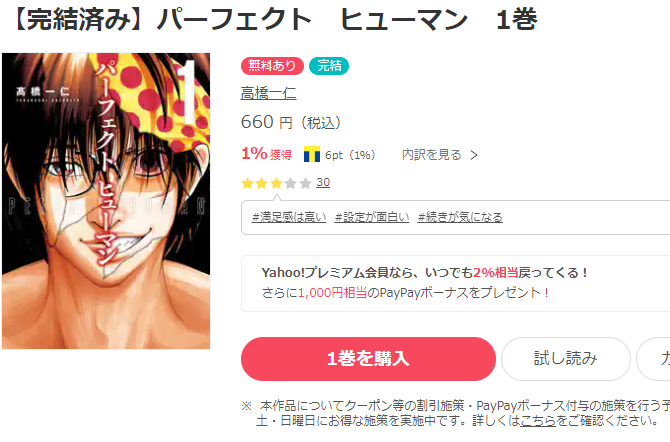Click the gray fifth star
The width and height of the screenshot is (670, 442).
click(305, 183)
